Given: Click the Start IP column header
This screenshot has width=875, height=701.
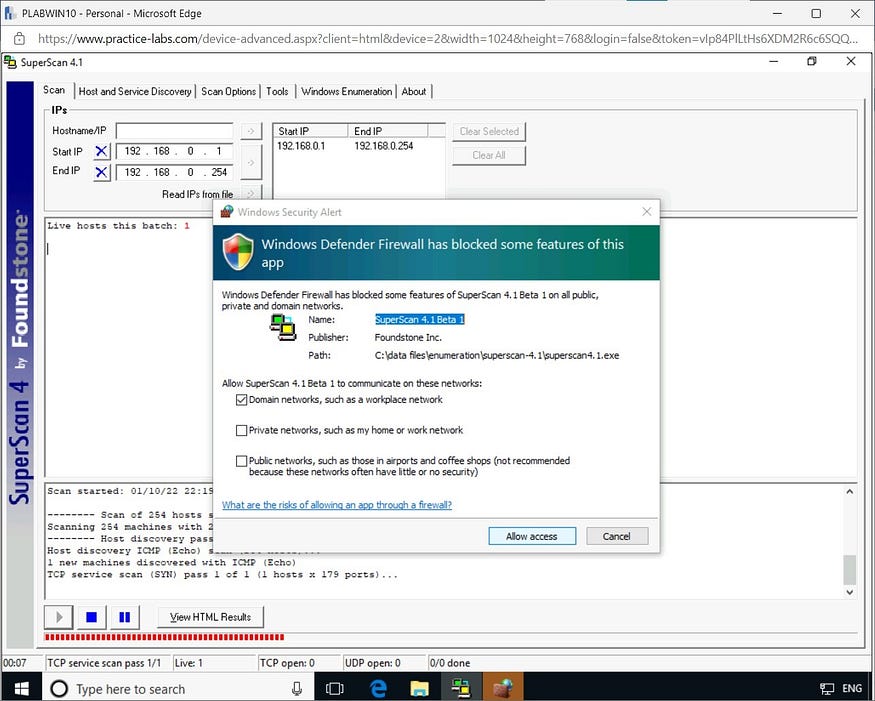Looking at the screenshot, I should click(x=310, y=131).
